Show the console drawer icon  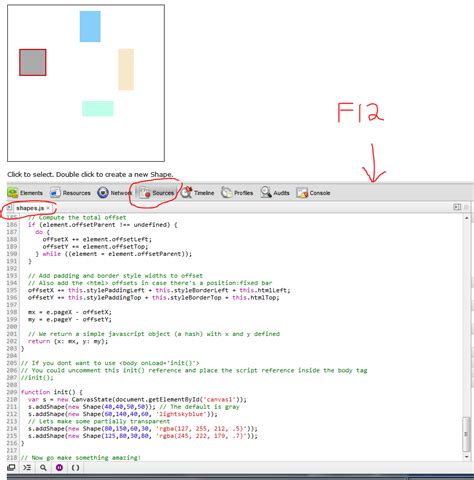click(27, 468)
